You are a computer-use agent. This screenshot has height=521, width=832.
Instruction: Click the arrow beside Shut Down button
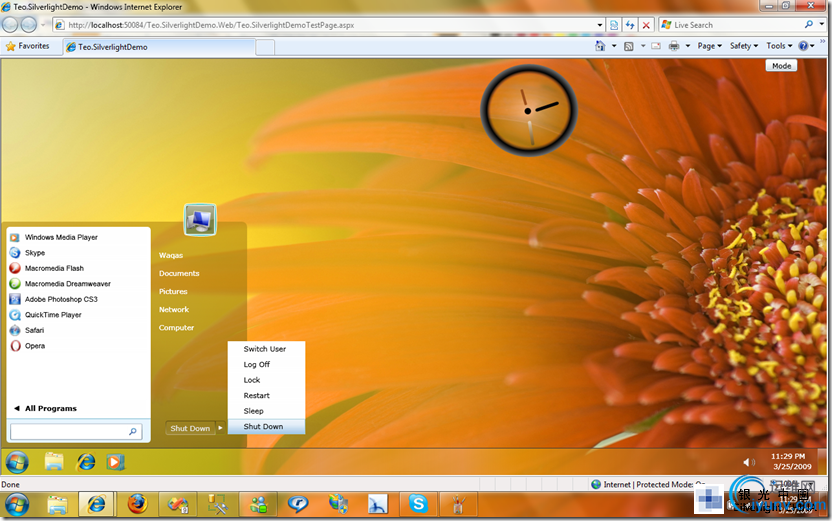(220, 428)
